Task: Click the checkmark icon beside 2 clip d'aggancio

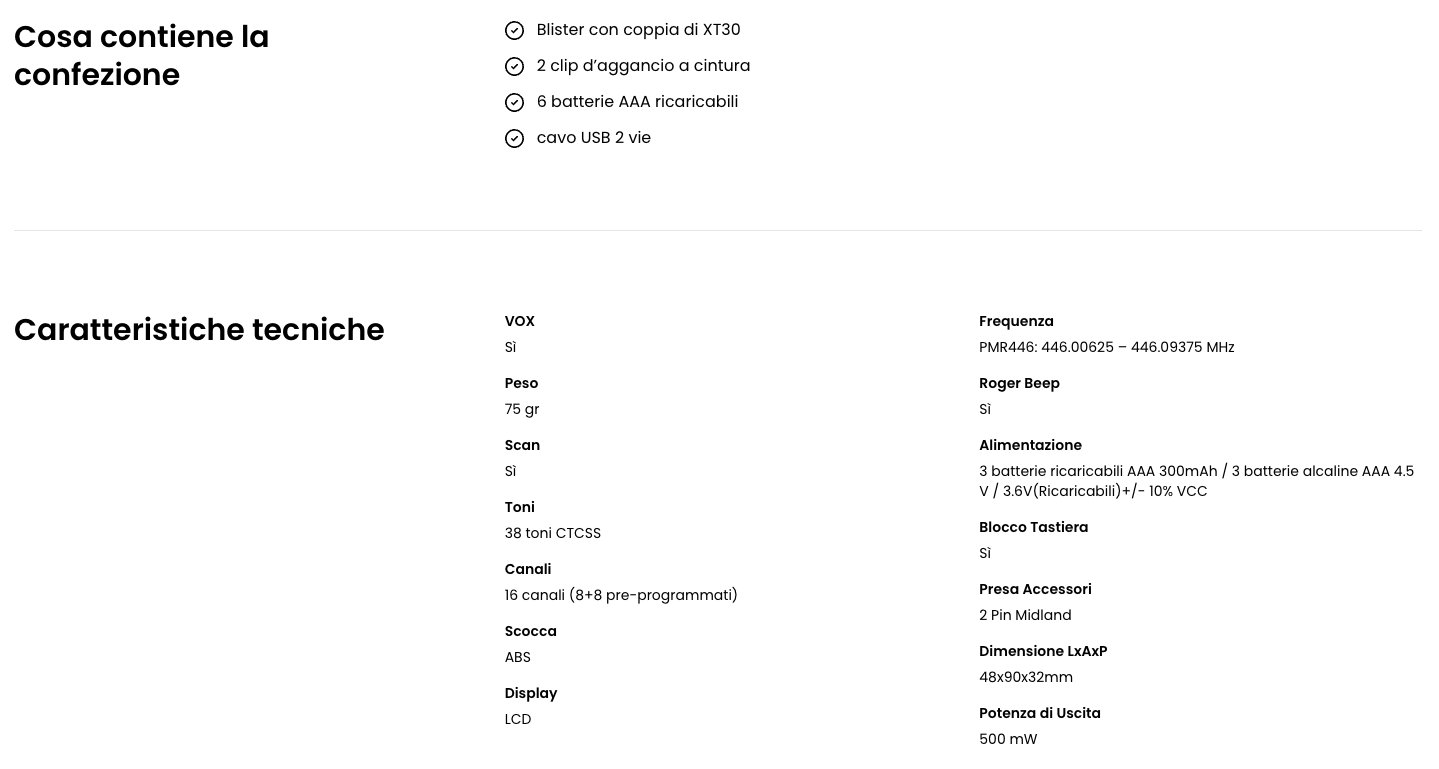Action: tap(514, 66)
